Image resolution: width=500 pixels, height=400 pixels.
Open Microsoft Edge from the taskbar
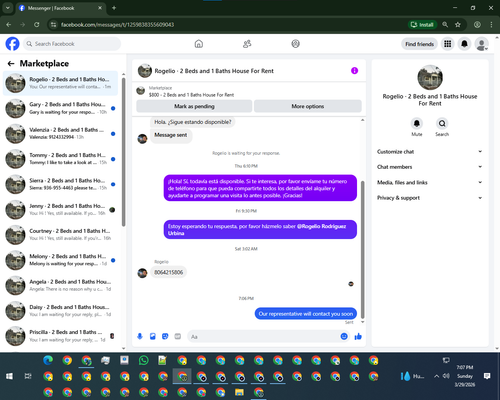48,360
